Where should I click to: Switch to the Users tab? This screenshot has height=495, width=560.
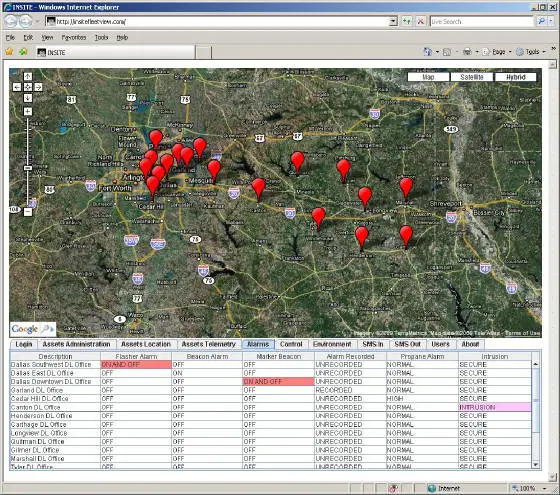coord(440,344)
